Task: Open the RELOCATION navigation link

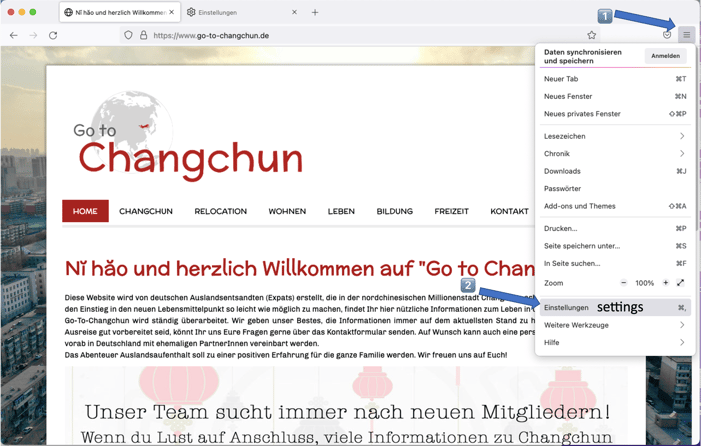Action: [x=220, y=211]
